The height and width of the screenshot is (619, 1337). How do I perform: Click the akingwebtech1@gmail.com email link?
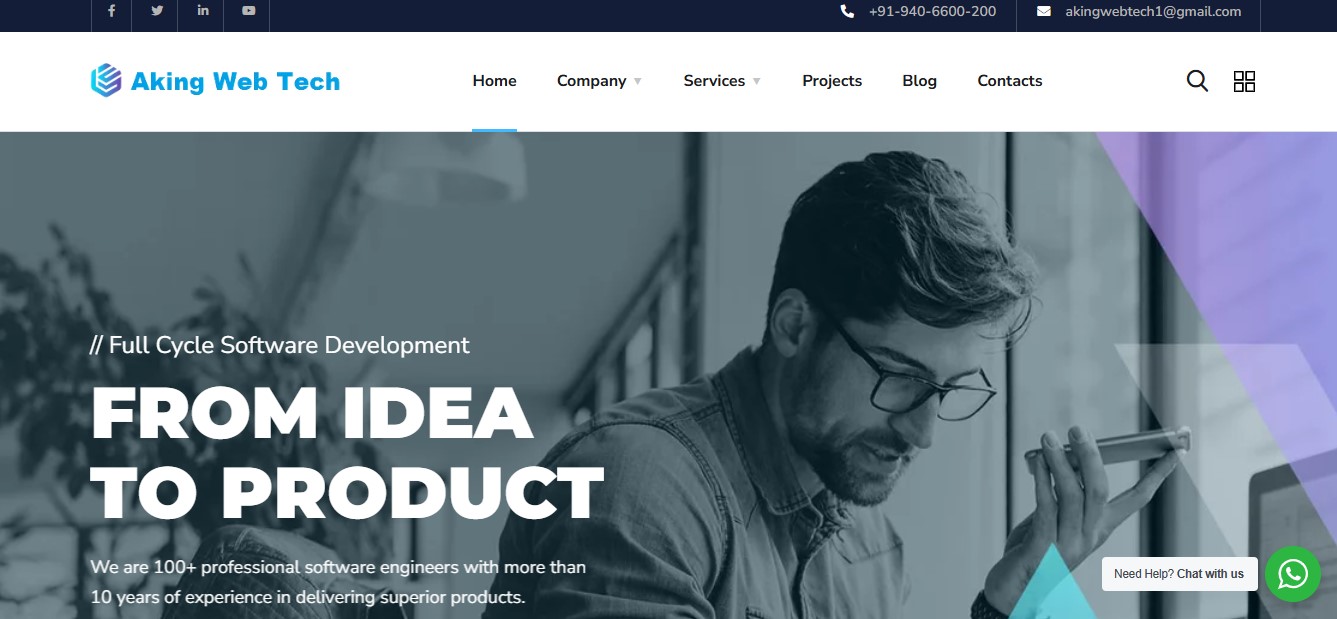pyautogui.click(x=1153, y=12)
